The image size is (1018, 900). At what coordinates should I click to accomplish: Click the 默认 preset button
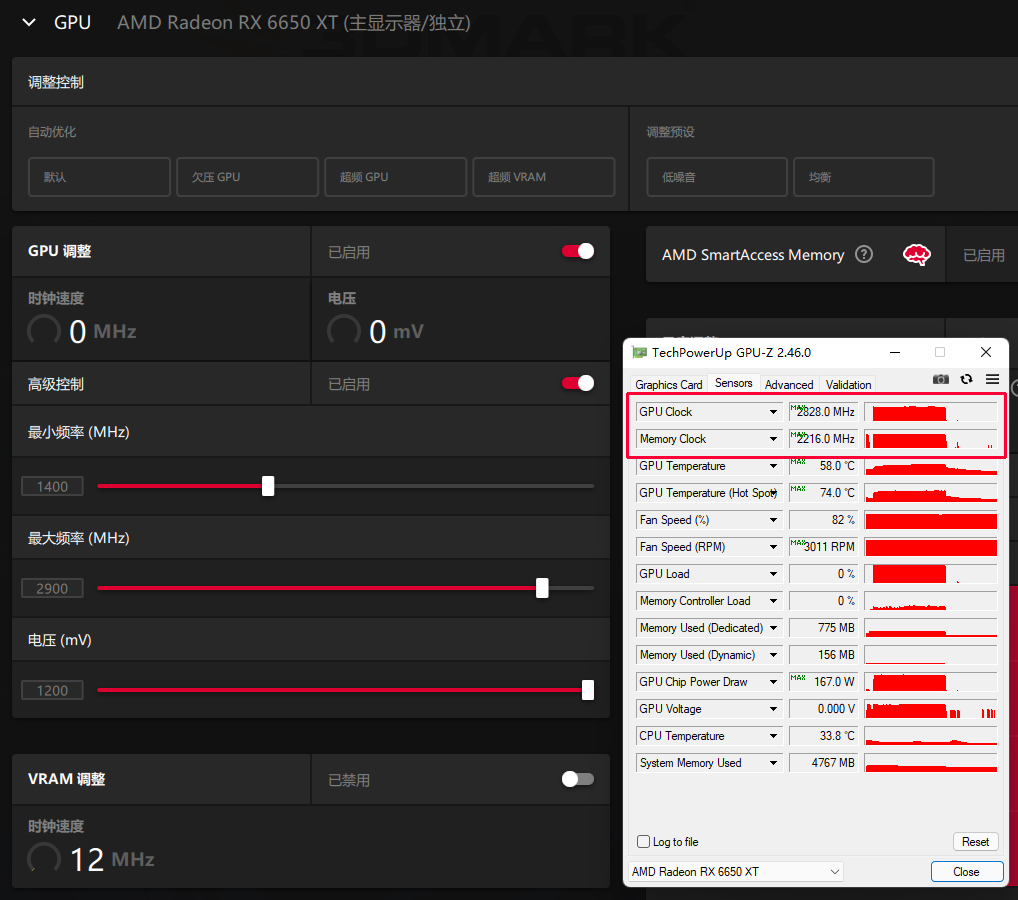[x=99, y=177]
